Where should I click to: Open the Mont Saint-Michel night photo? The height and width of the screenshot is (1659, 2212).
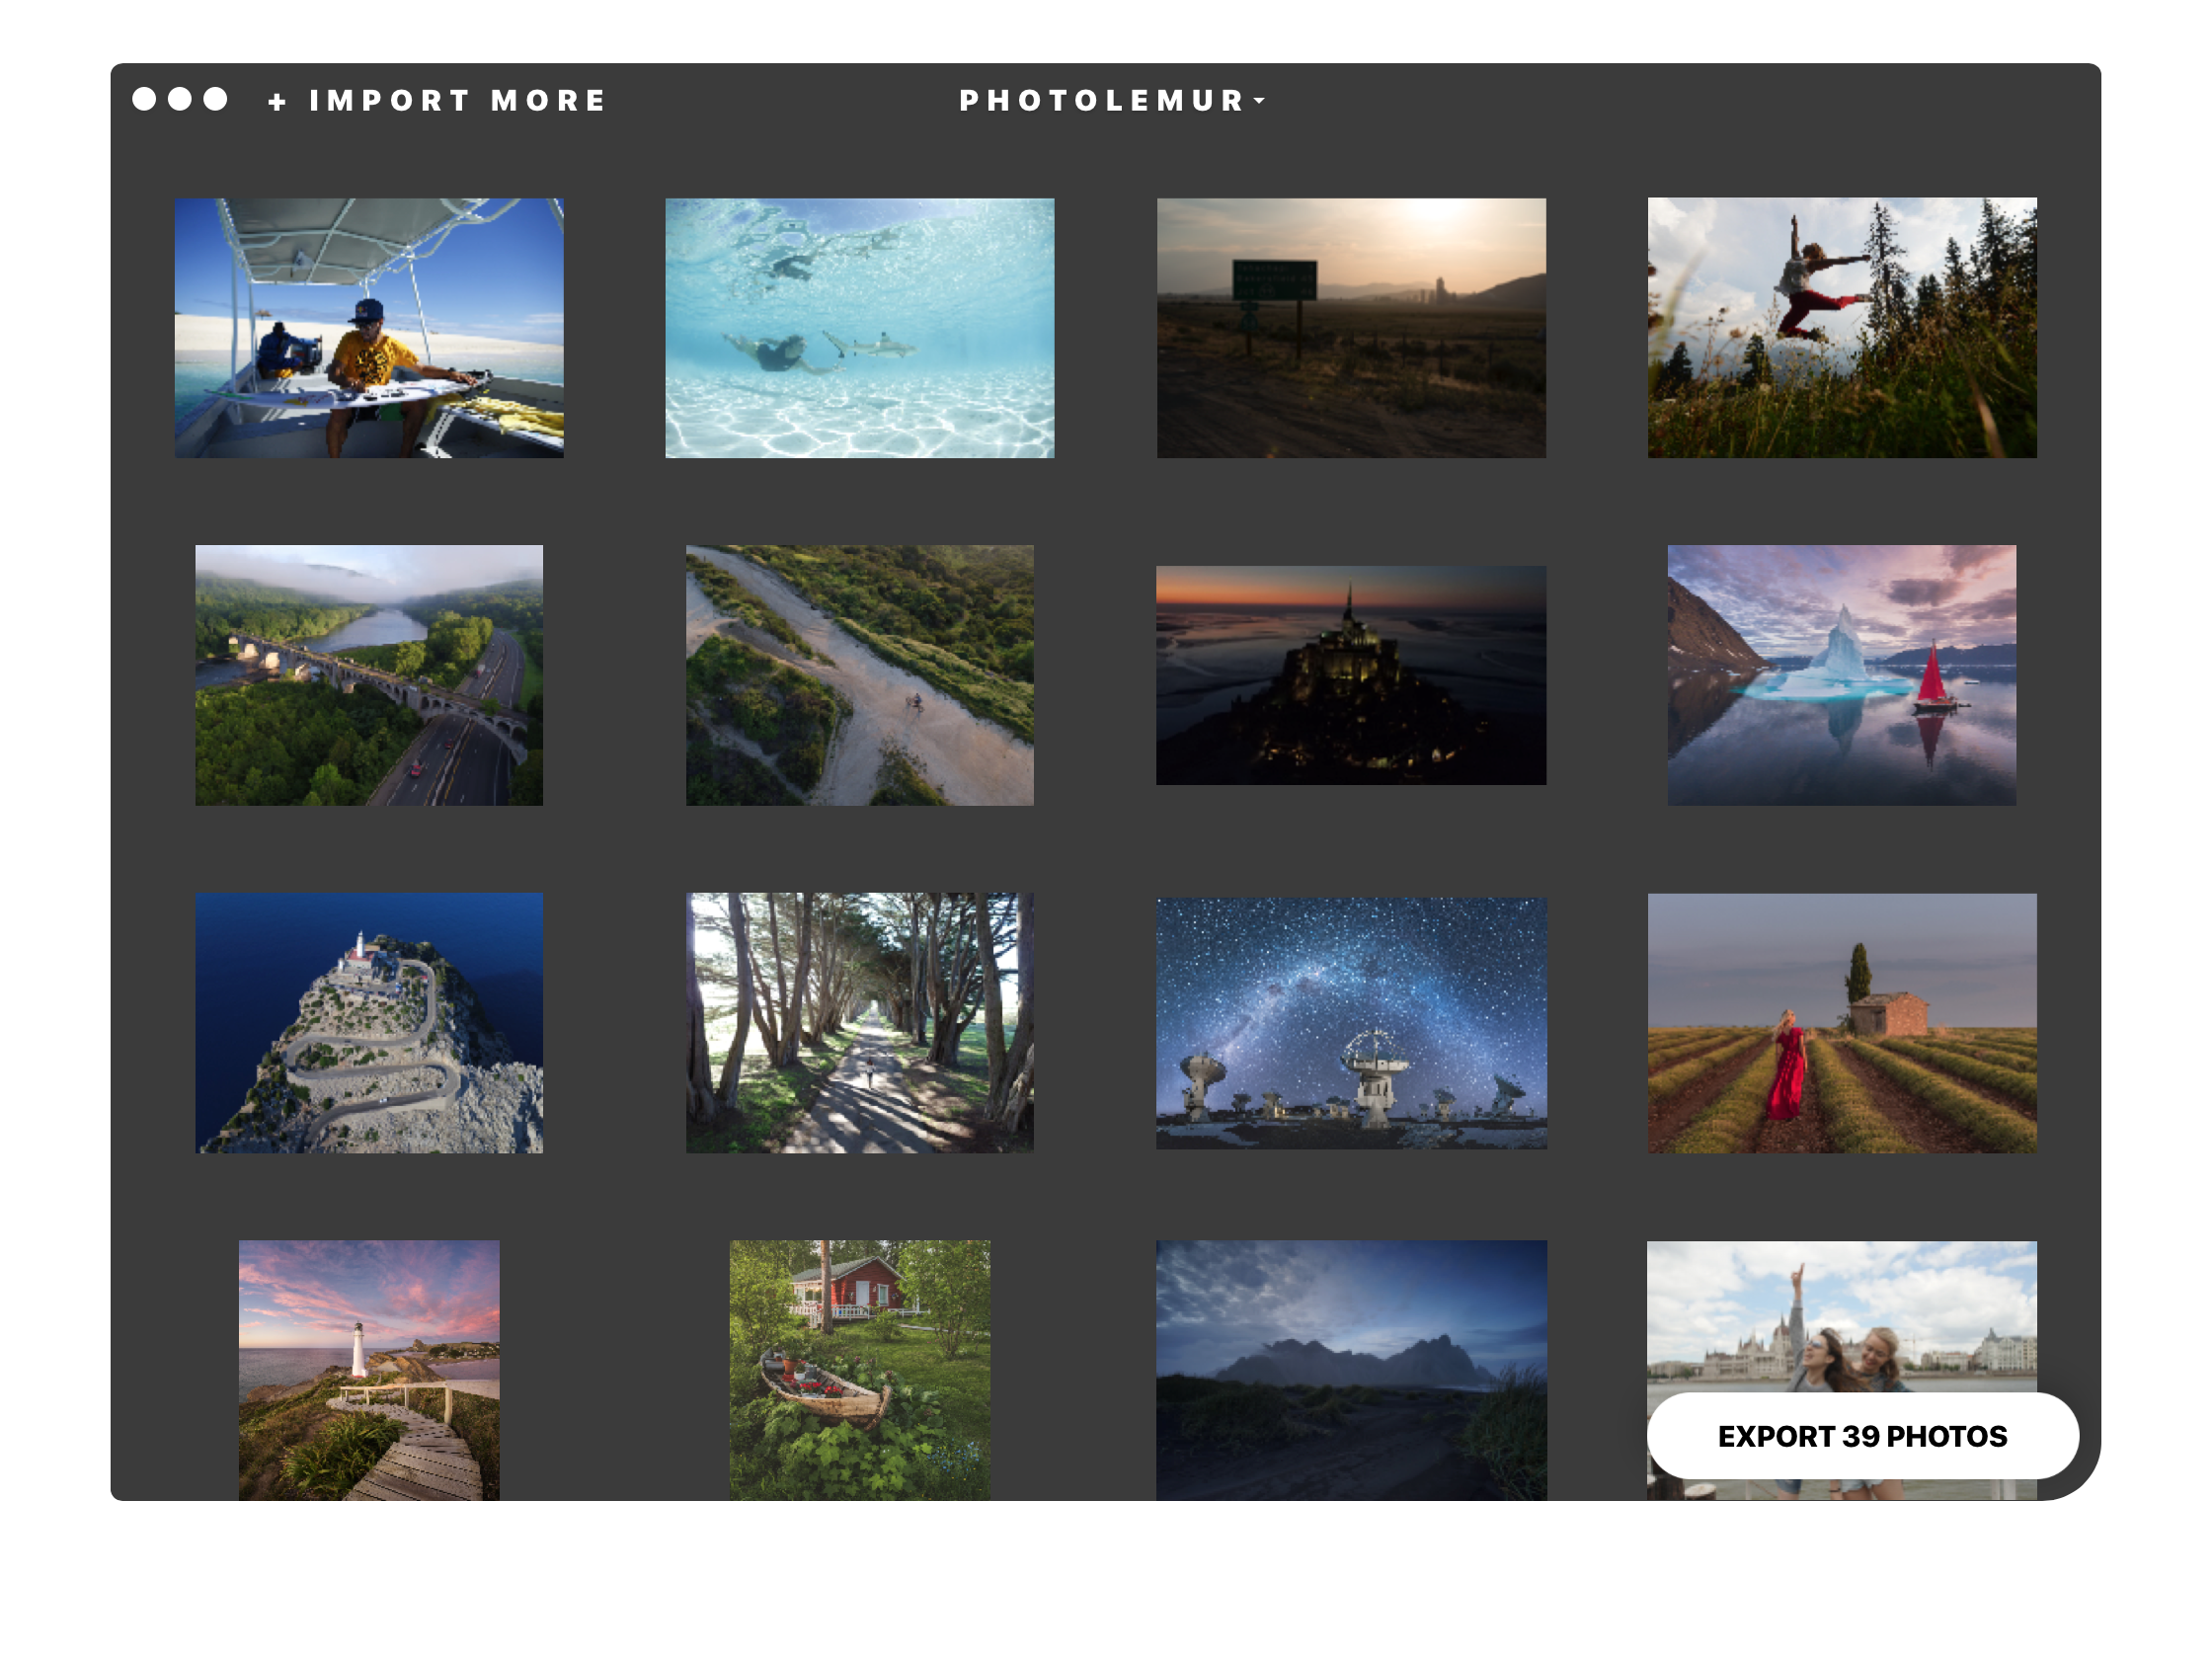pyautogui.click(x=1350, y=675)
